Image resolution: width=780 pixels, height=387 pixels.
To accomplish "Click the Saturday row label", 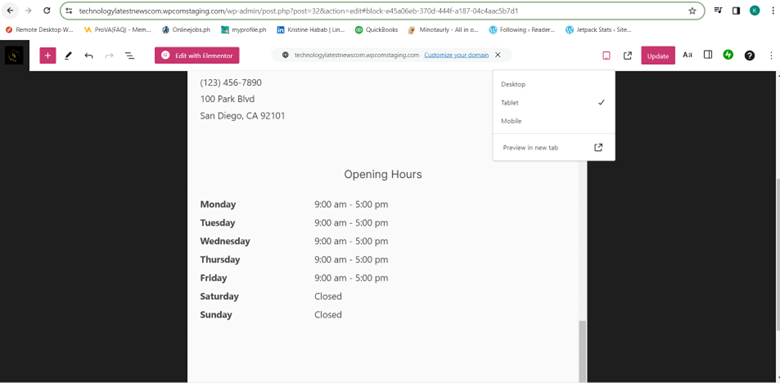I will (x=219, y=296).
